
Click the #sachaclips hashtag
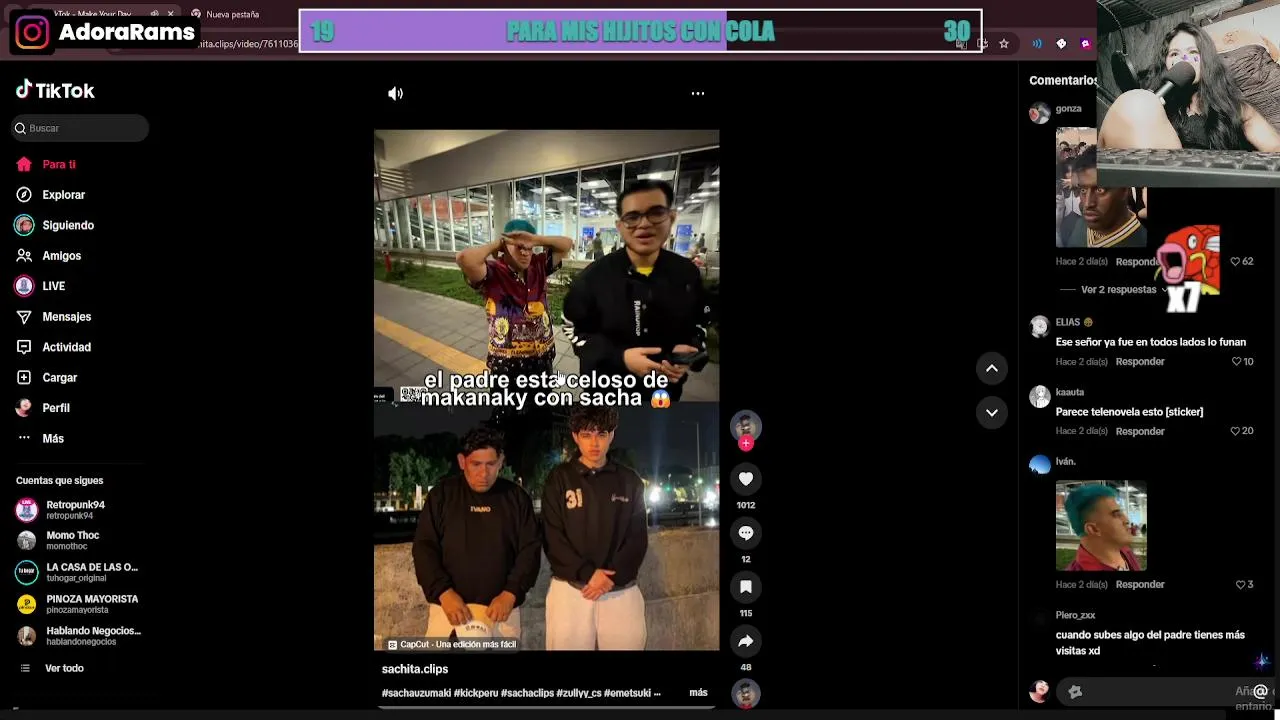(527, 693)
